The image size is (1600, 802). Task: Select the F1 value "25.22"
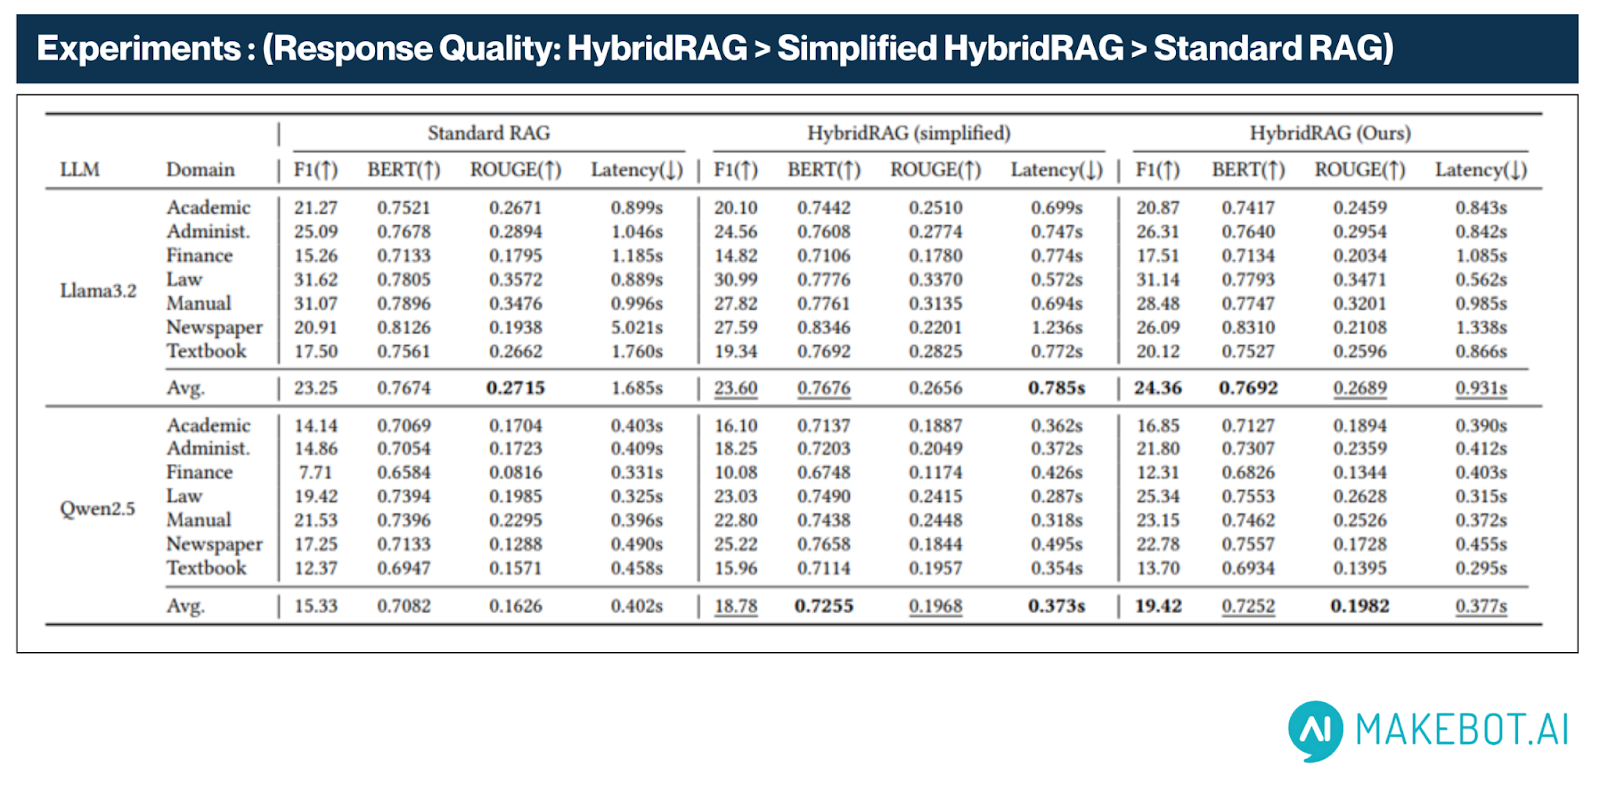736,545
